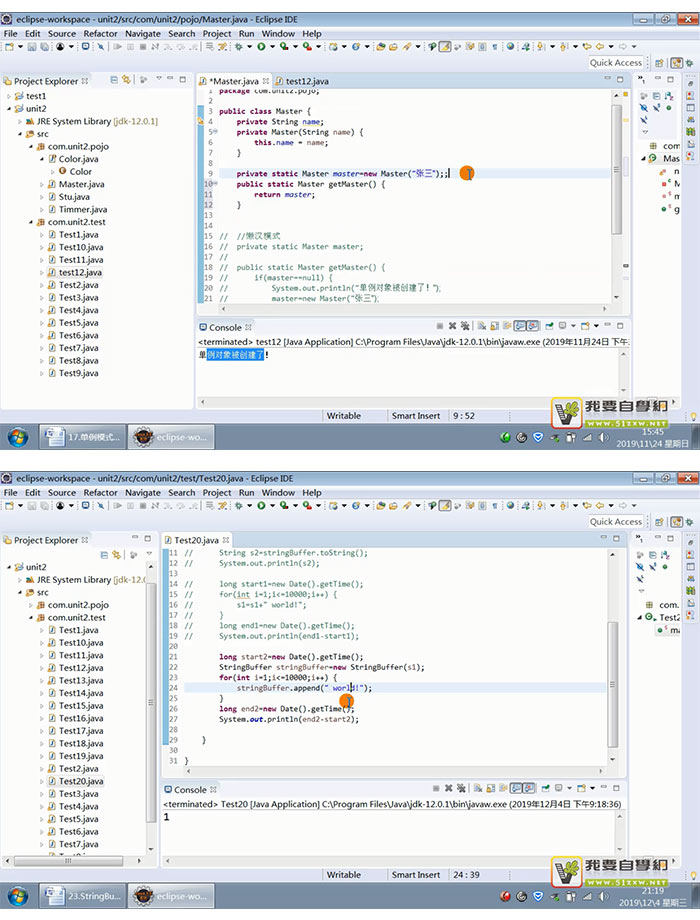Toggle Show Console on stdout change in Test20 console
Screen dimensions: 700x920
pyautogui.click(x=516, y=788)
